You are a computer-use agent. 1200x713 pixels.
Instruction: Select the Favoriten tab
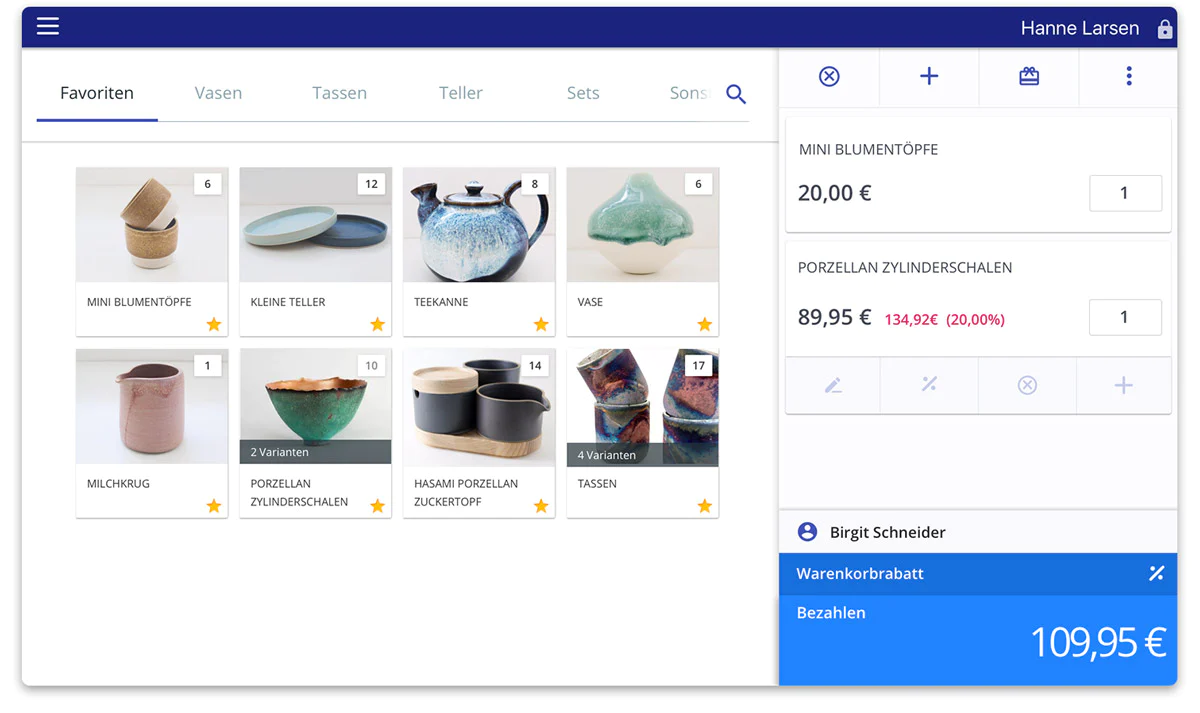point(97,93)
